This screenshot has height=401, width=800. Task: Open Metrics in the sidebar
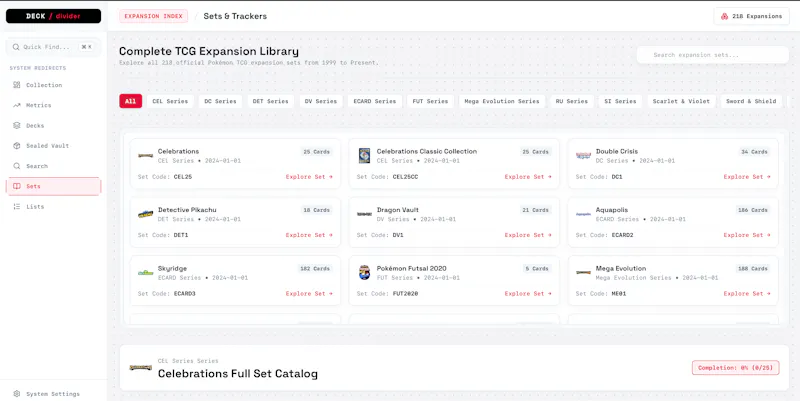pyautogui.click(x=54, y=105)
